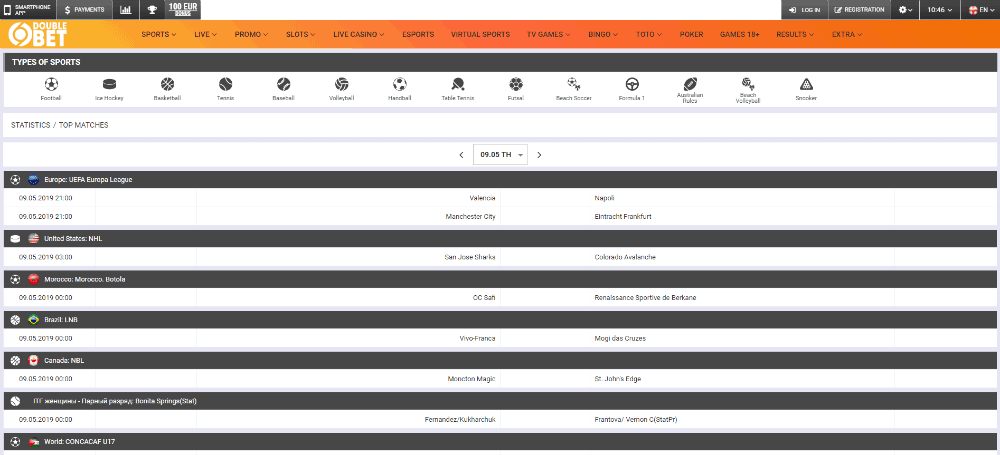1000x455 pixels.
Task: Expand the Slots menu
Action: (300, 34)
